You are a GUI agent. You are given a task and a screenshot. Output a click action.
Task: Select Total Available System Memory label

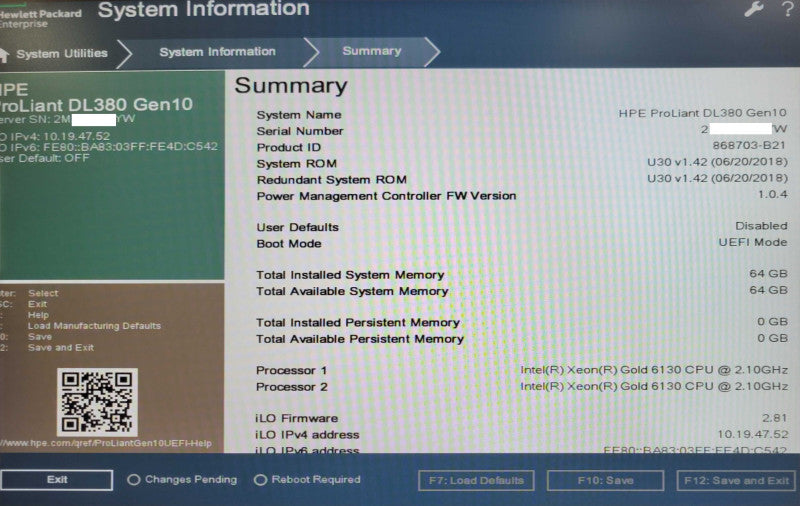pyautogui.click(x=352, y=291)
